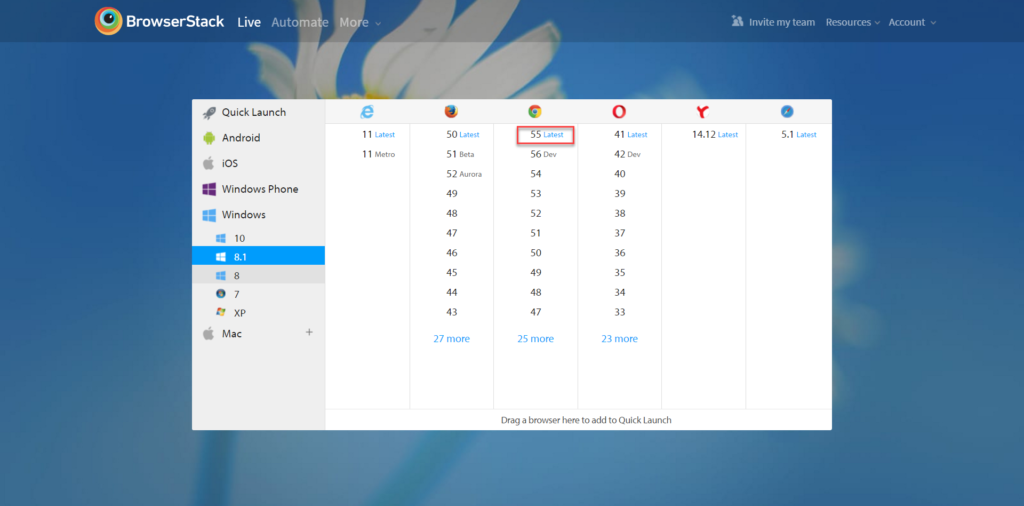Click the Mac apple icon
The width and height of the screenshot is (1024, 506).
(x=208, y=334)
